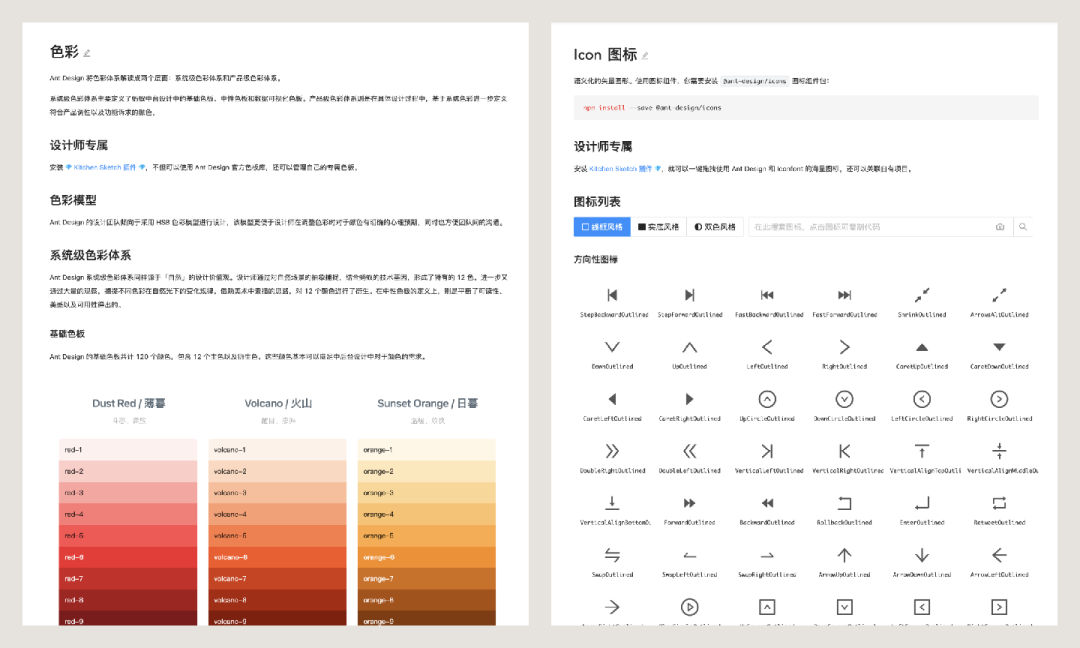The width and height of the screenshot is (1080, 648).
Task: Click the edit pencil beside Icon title
Action: pyautogui.click(x=645, y=56)
